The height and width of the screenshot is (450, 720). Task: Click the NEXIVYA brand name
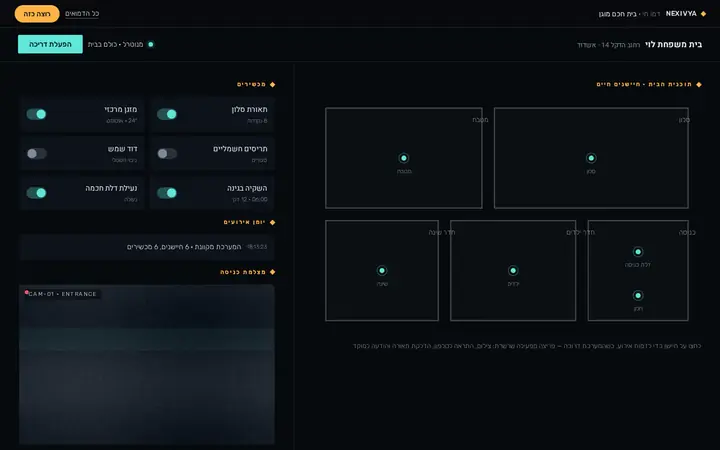click(x=681, y=14)
